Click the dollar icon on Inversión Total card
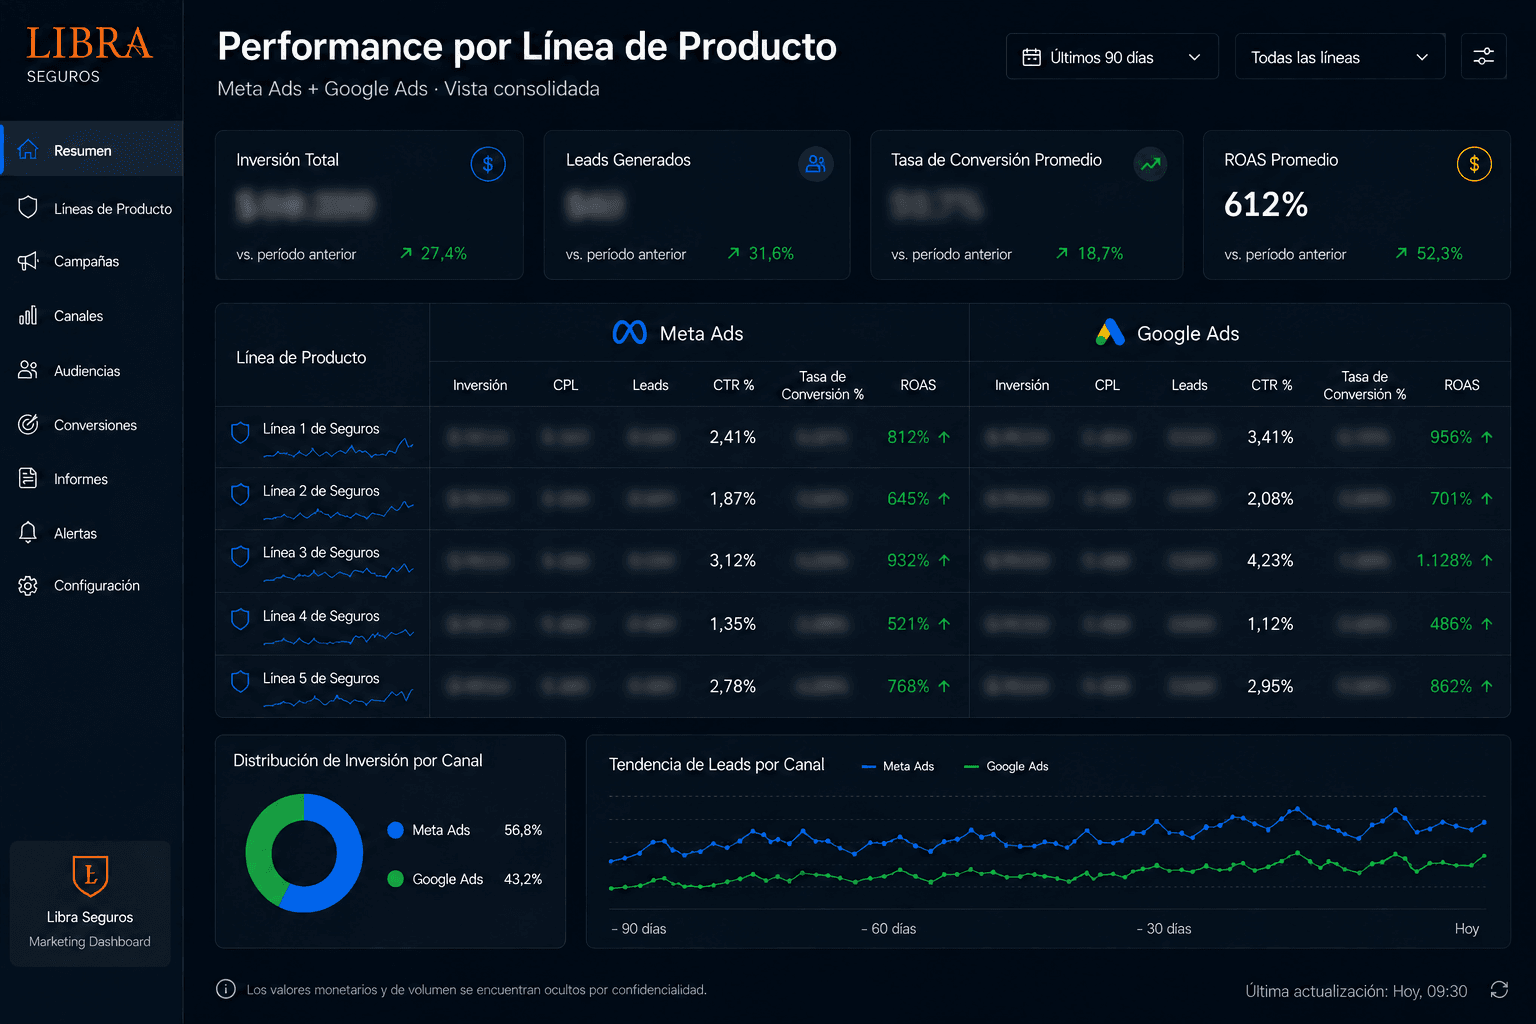Viewport: 1536px width, 1024px height. 488,164
